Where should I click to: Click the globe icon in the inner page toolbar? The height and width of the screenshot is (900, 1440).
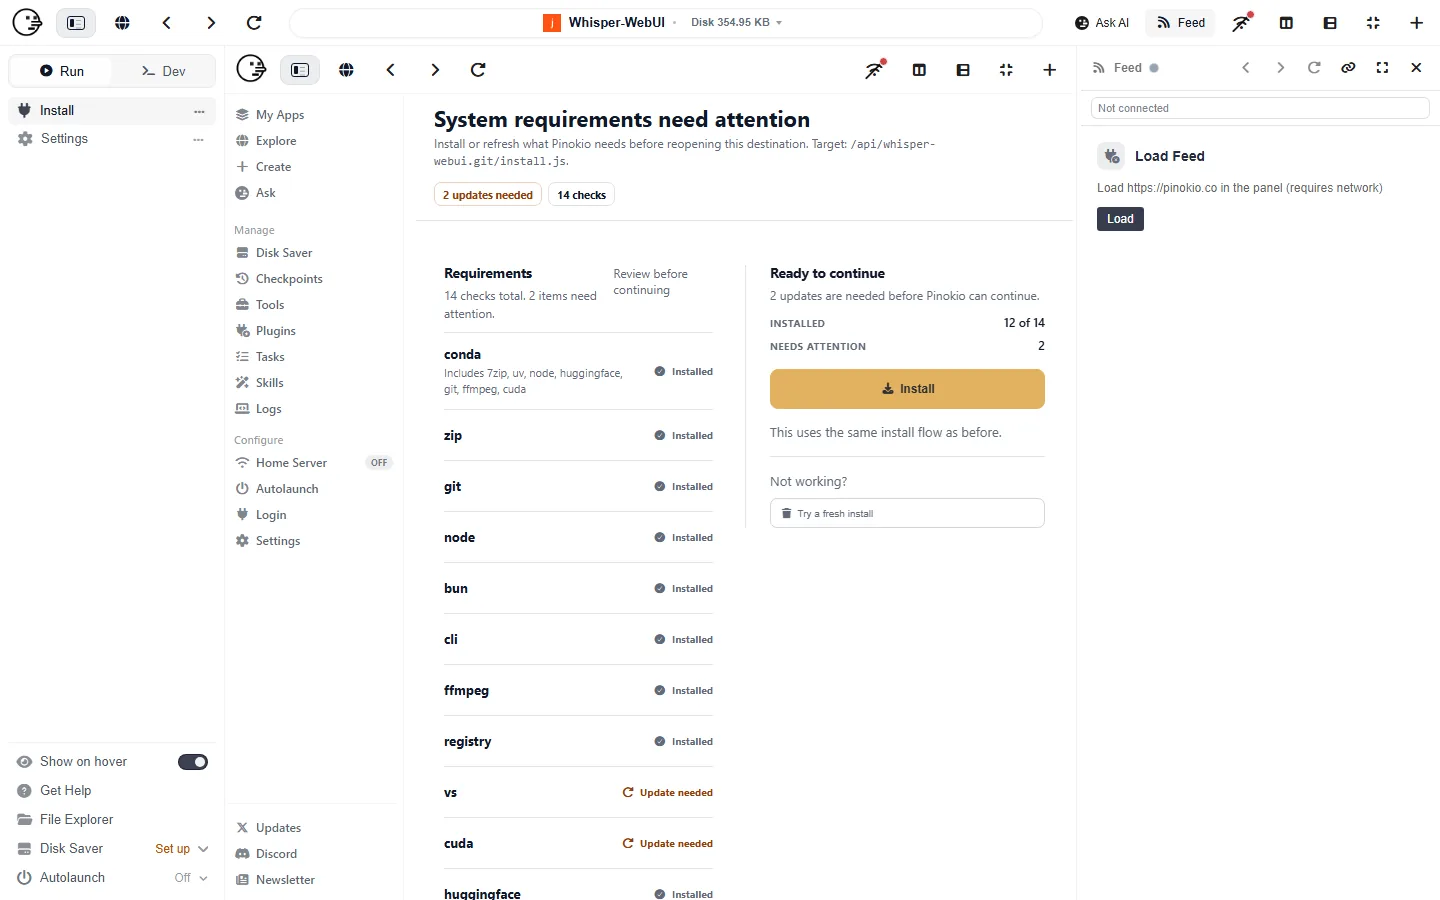pos(346,70)
